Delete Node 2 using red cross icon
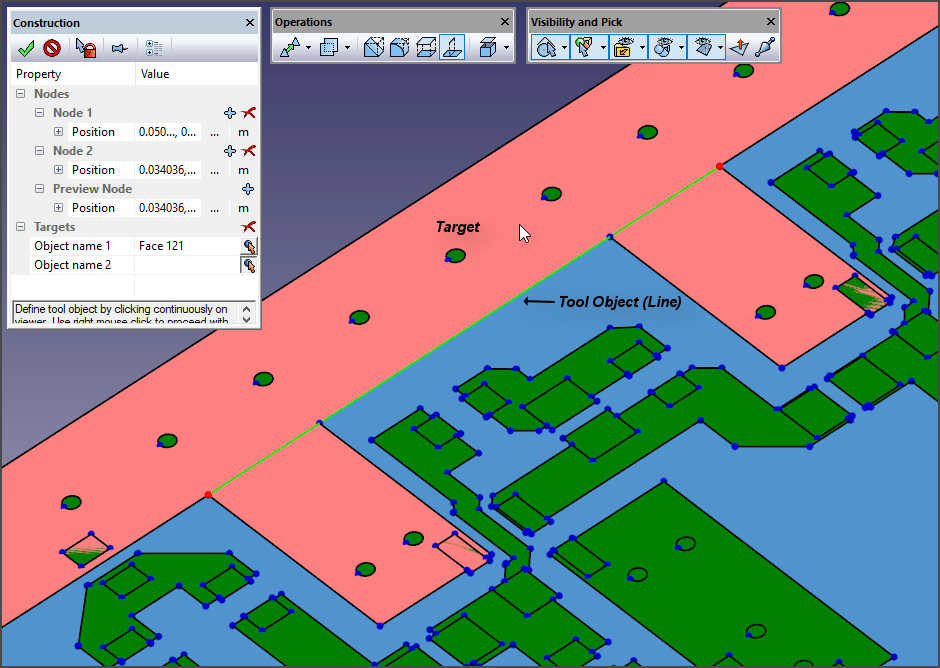This screenshot has width=940, height=668. coord(249,151)
